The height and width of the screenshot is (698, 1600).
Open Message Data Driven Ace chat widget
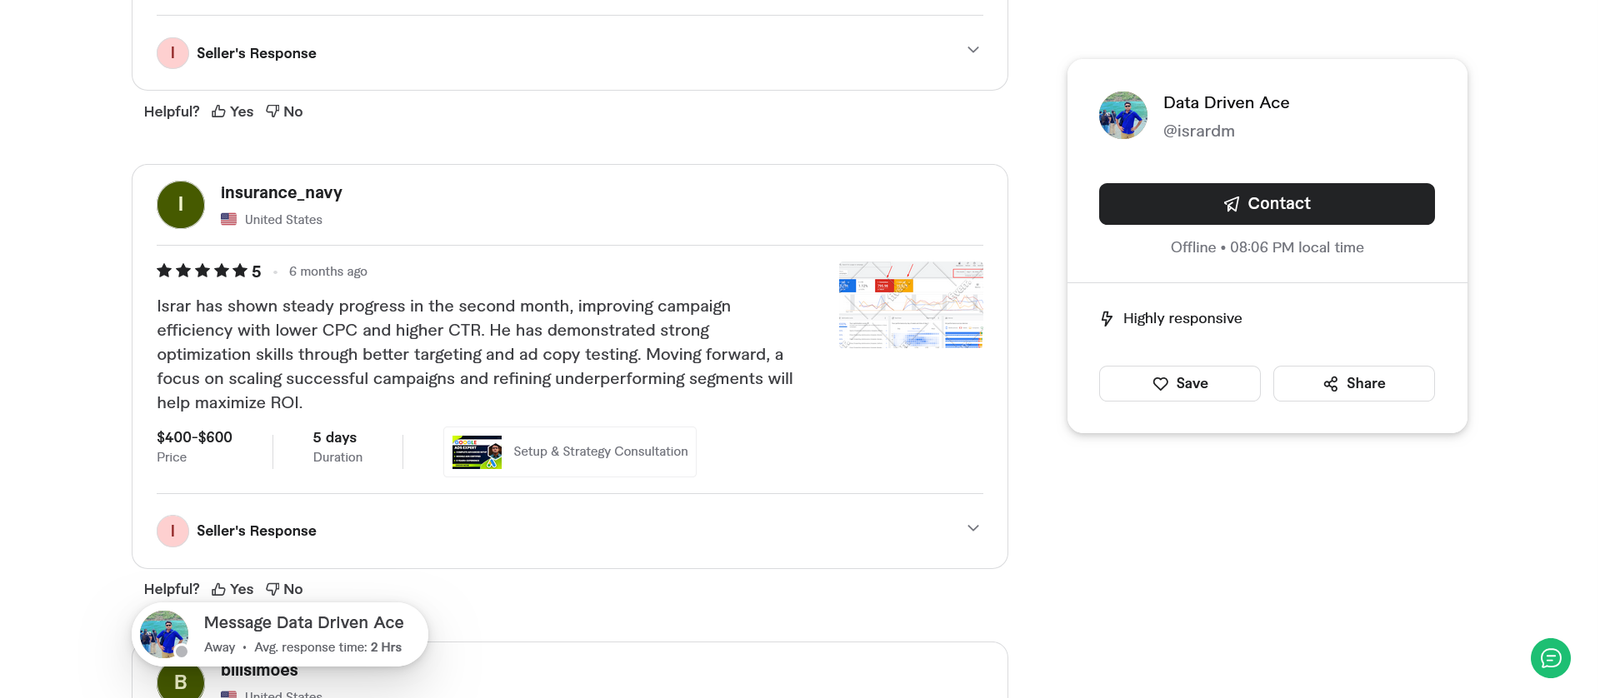[278, 633]
